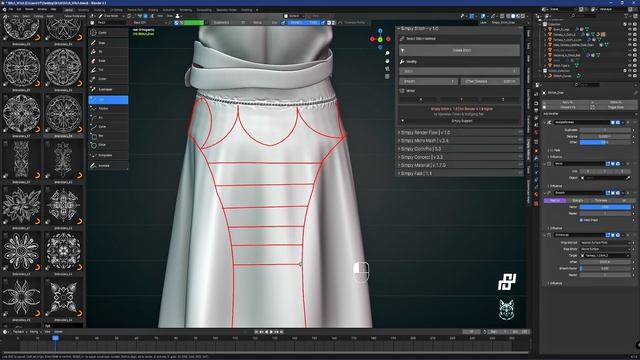Toggle camera view gizmo icon
The height and width of the screenshot is (360, 640).
pos(387,69)
